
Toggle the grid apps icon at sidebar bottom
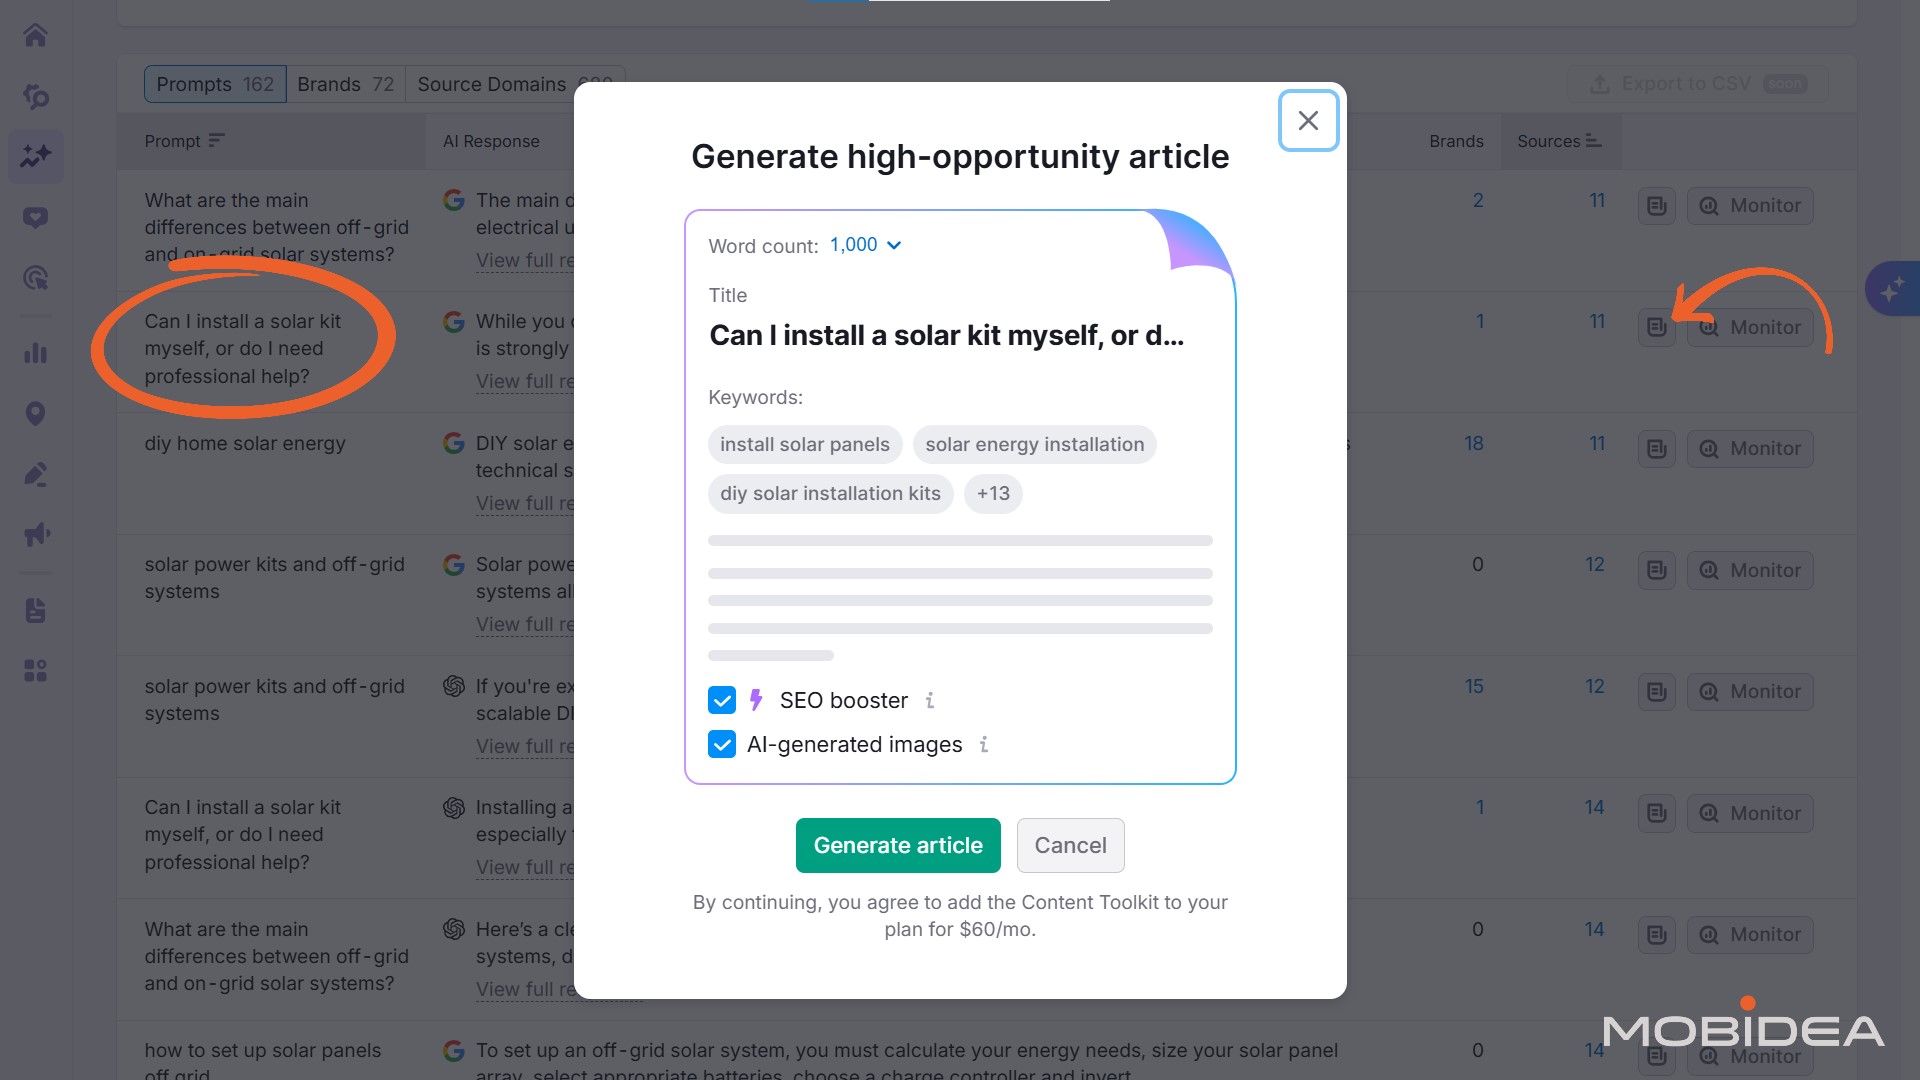click(35, 670)
